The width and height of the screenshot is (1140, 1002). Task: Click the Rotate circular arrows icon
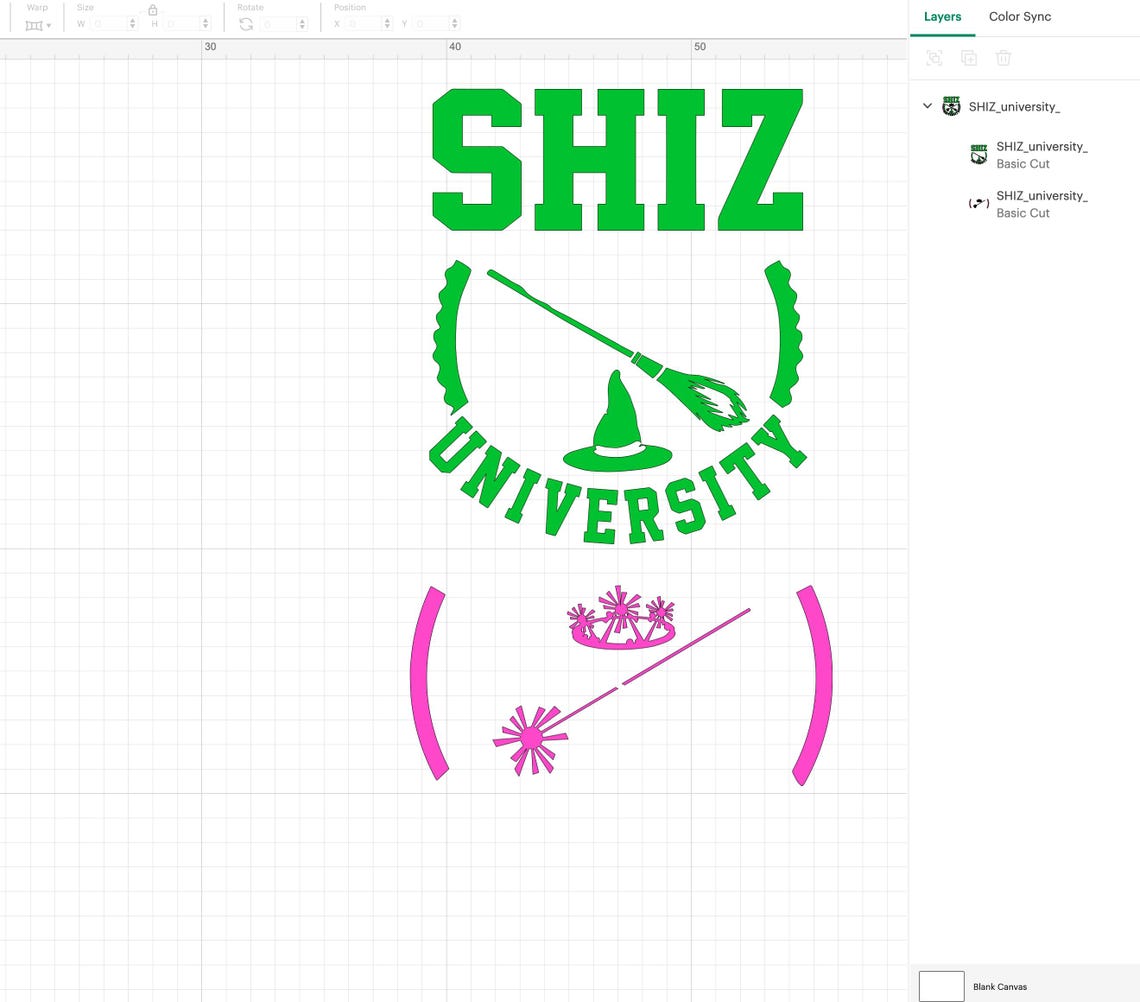(x=246, y=24)
